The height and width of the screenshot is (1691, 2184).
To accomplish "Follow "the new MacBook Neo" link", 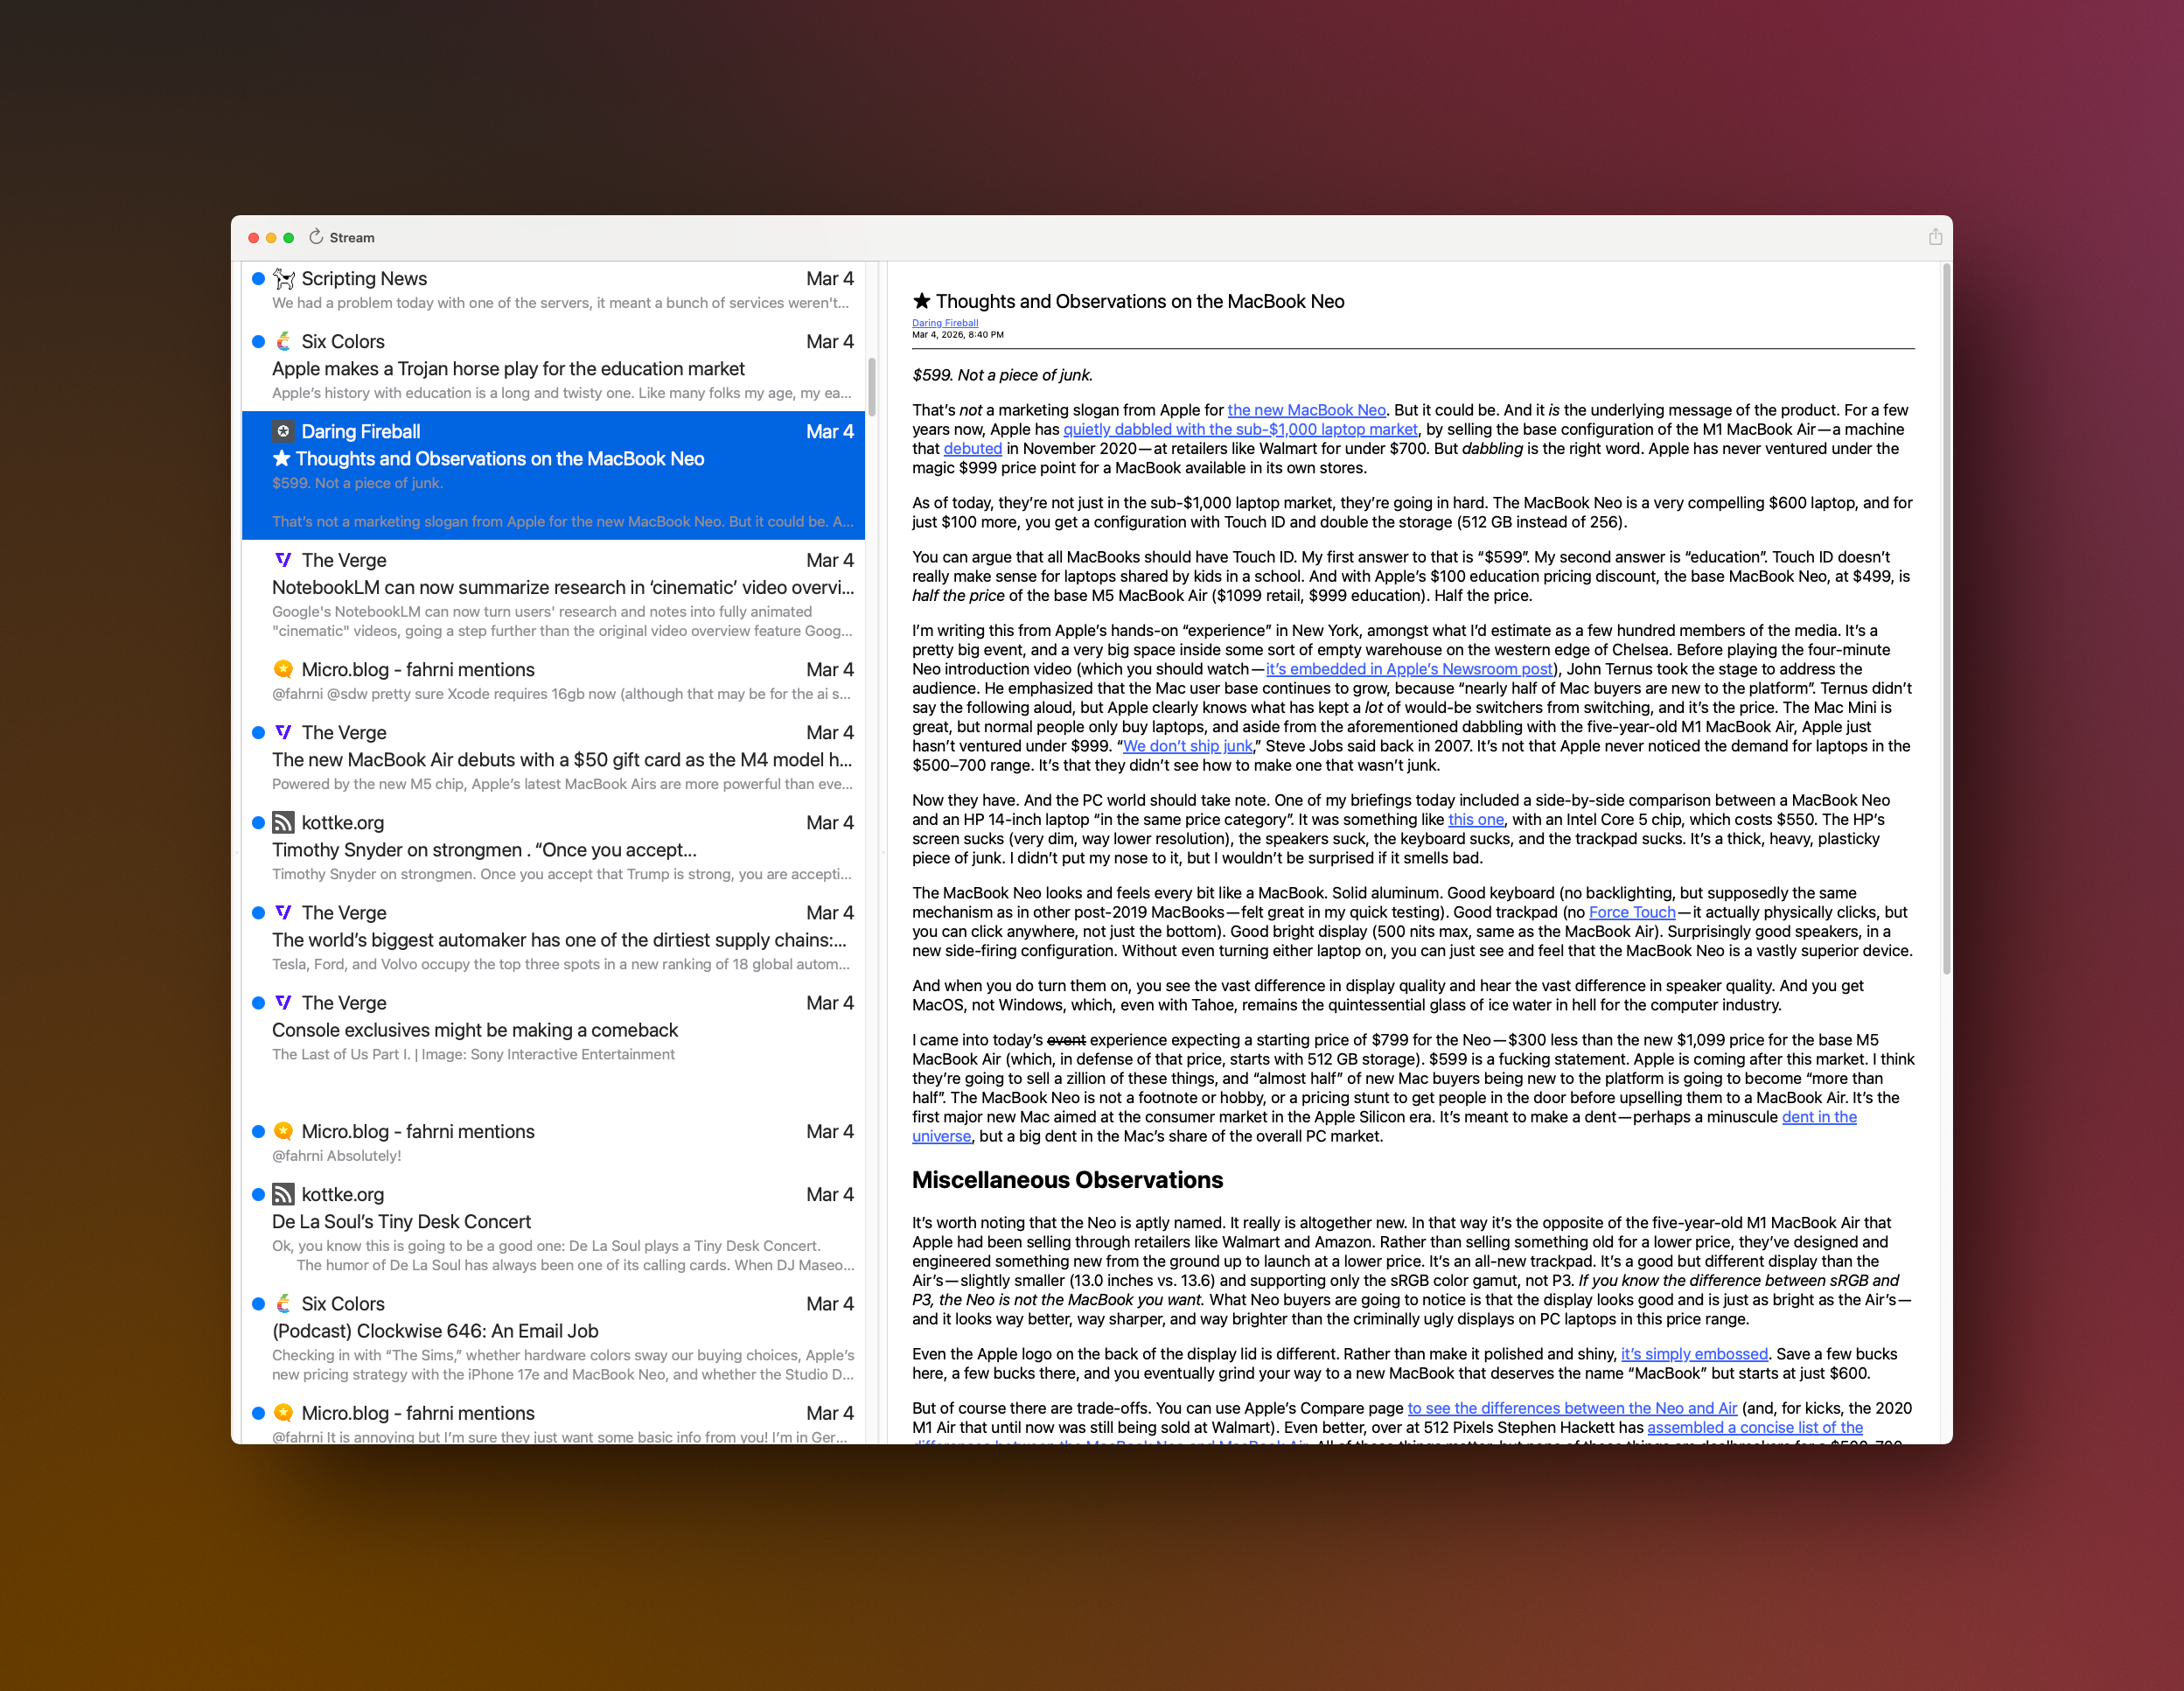I will pyautogui.click(x=1306, y=410).
